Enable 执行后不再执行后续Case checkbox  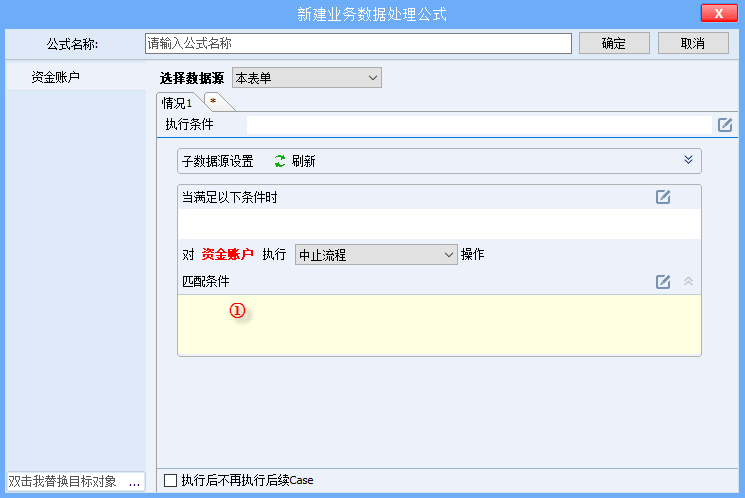pyautogui.click(x=170, y=480)
